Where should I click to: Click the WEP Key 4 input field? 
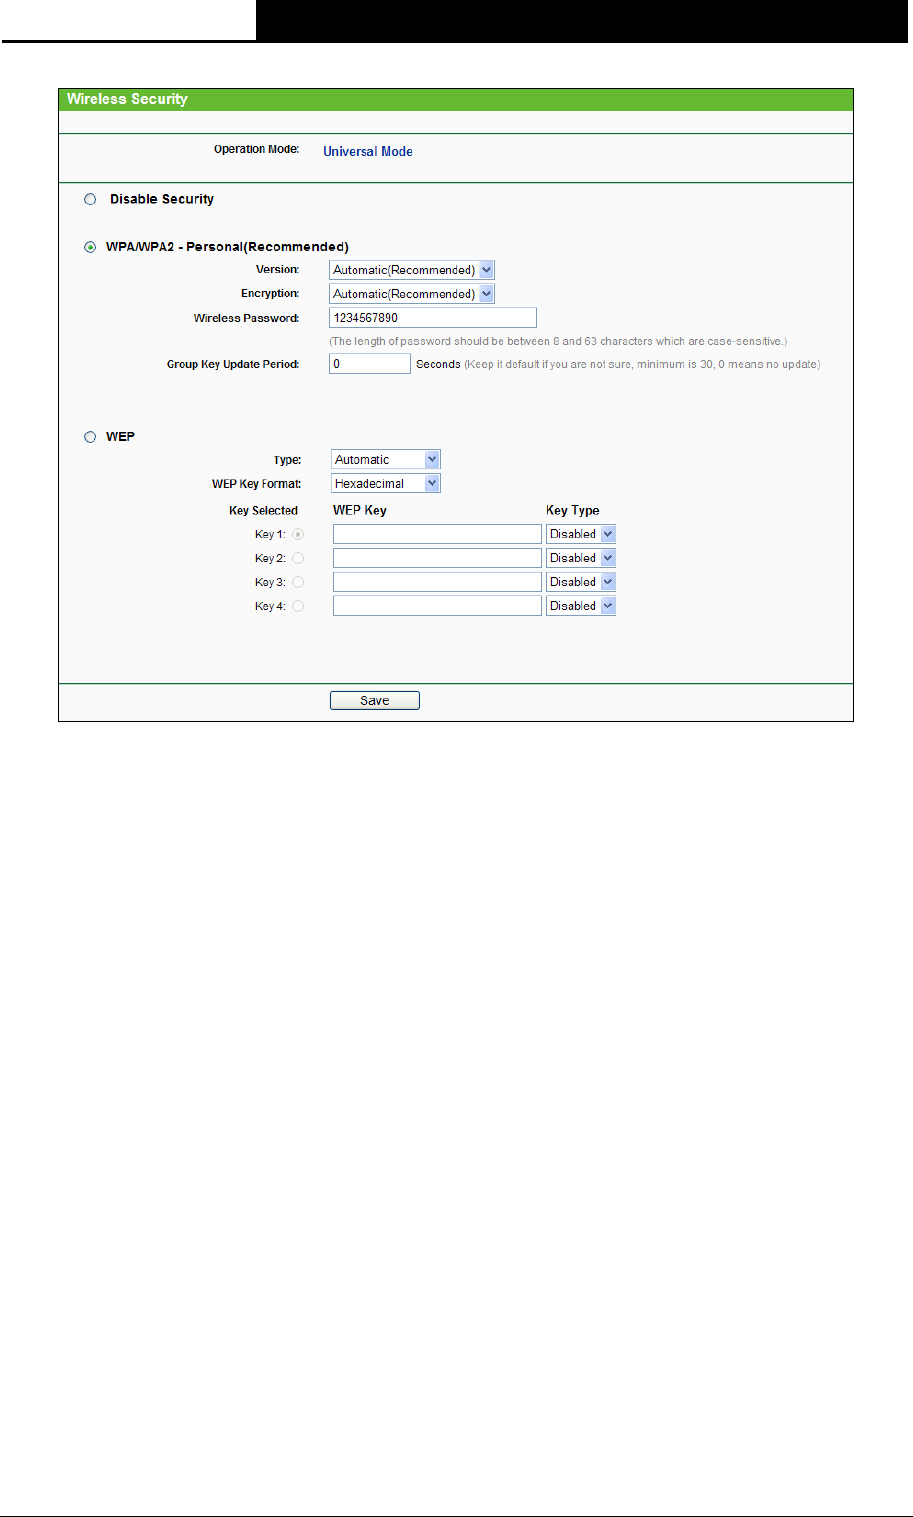pyautogui.click(x=437, y=606)
